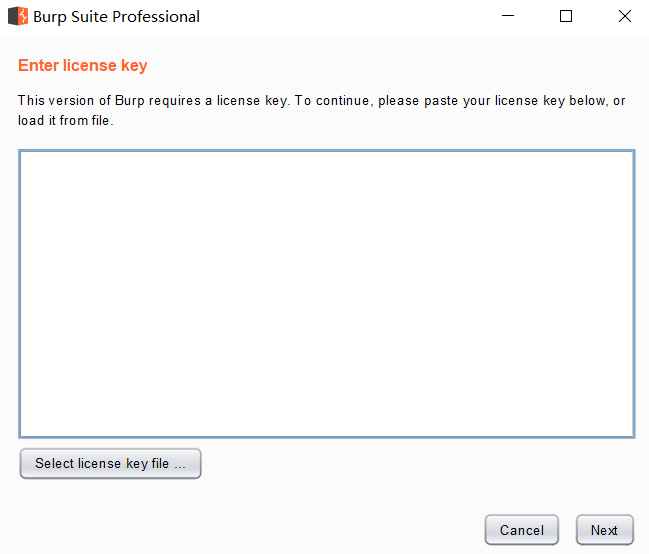Click Next to continue
Screen dimensions: 649x554
(604, 530)
